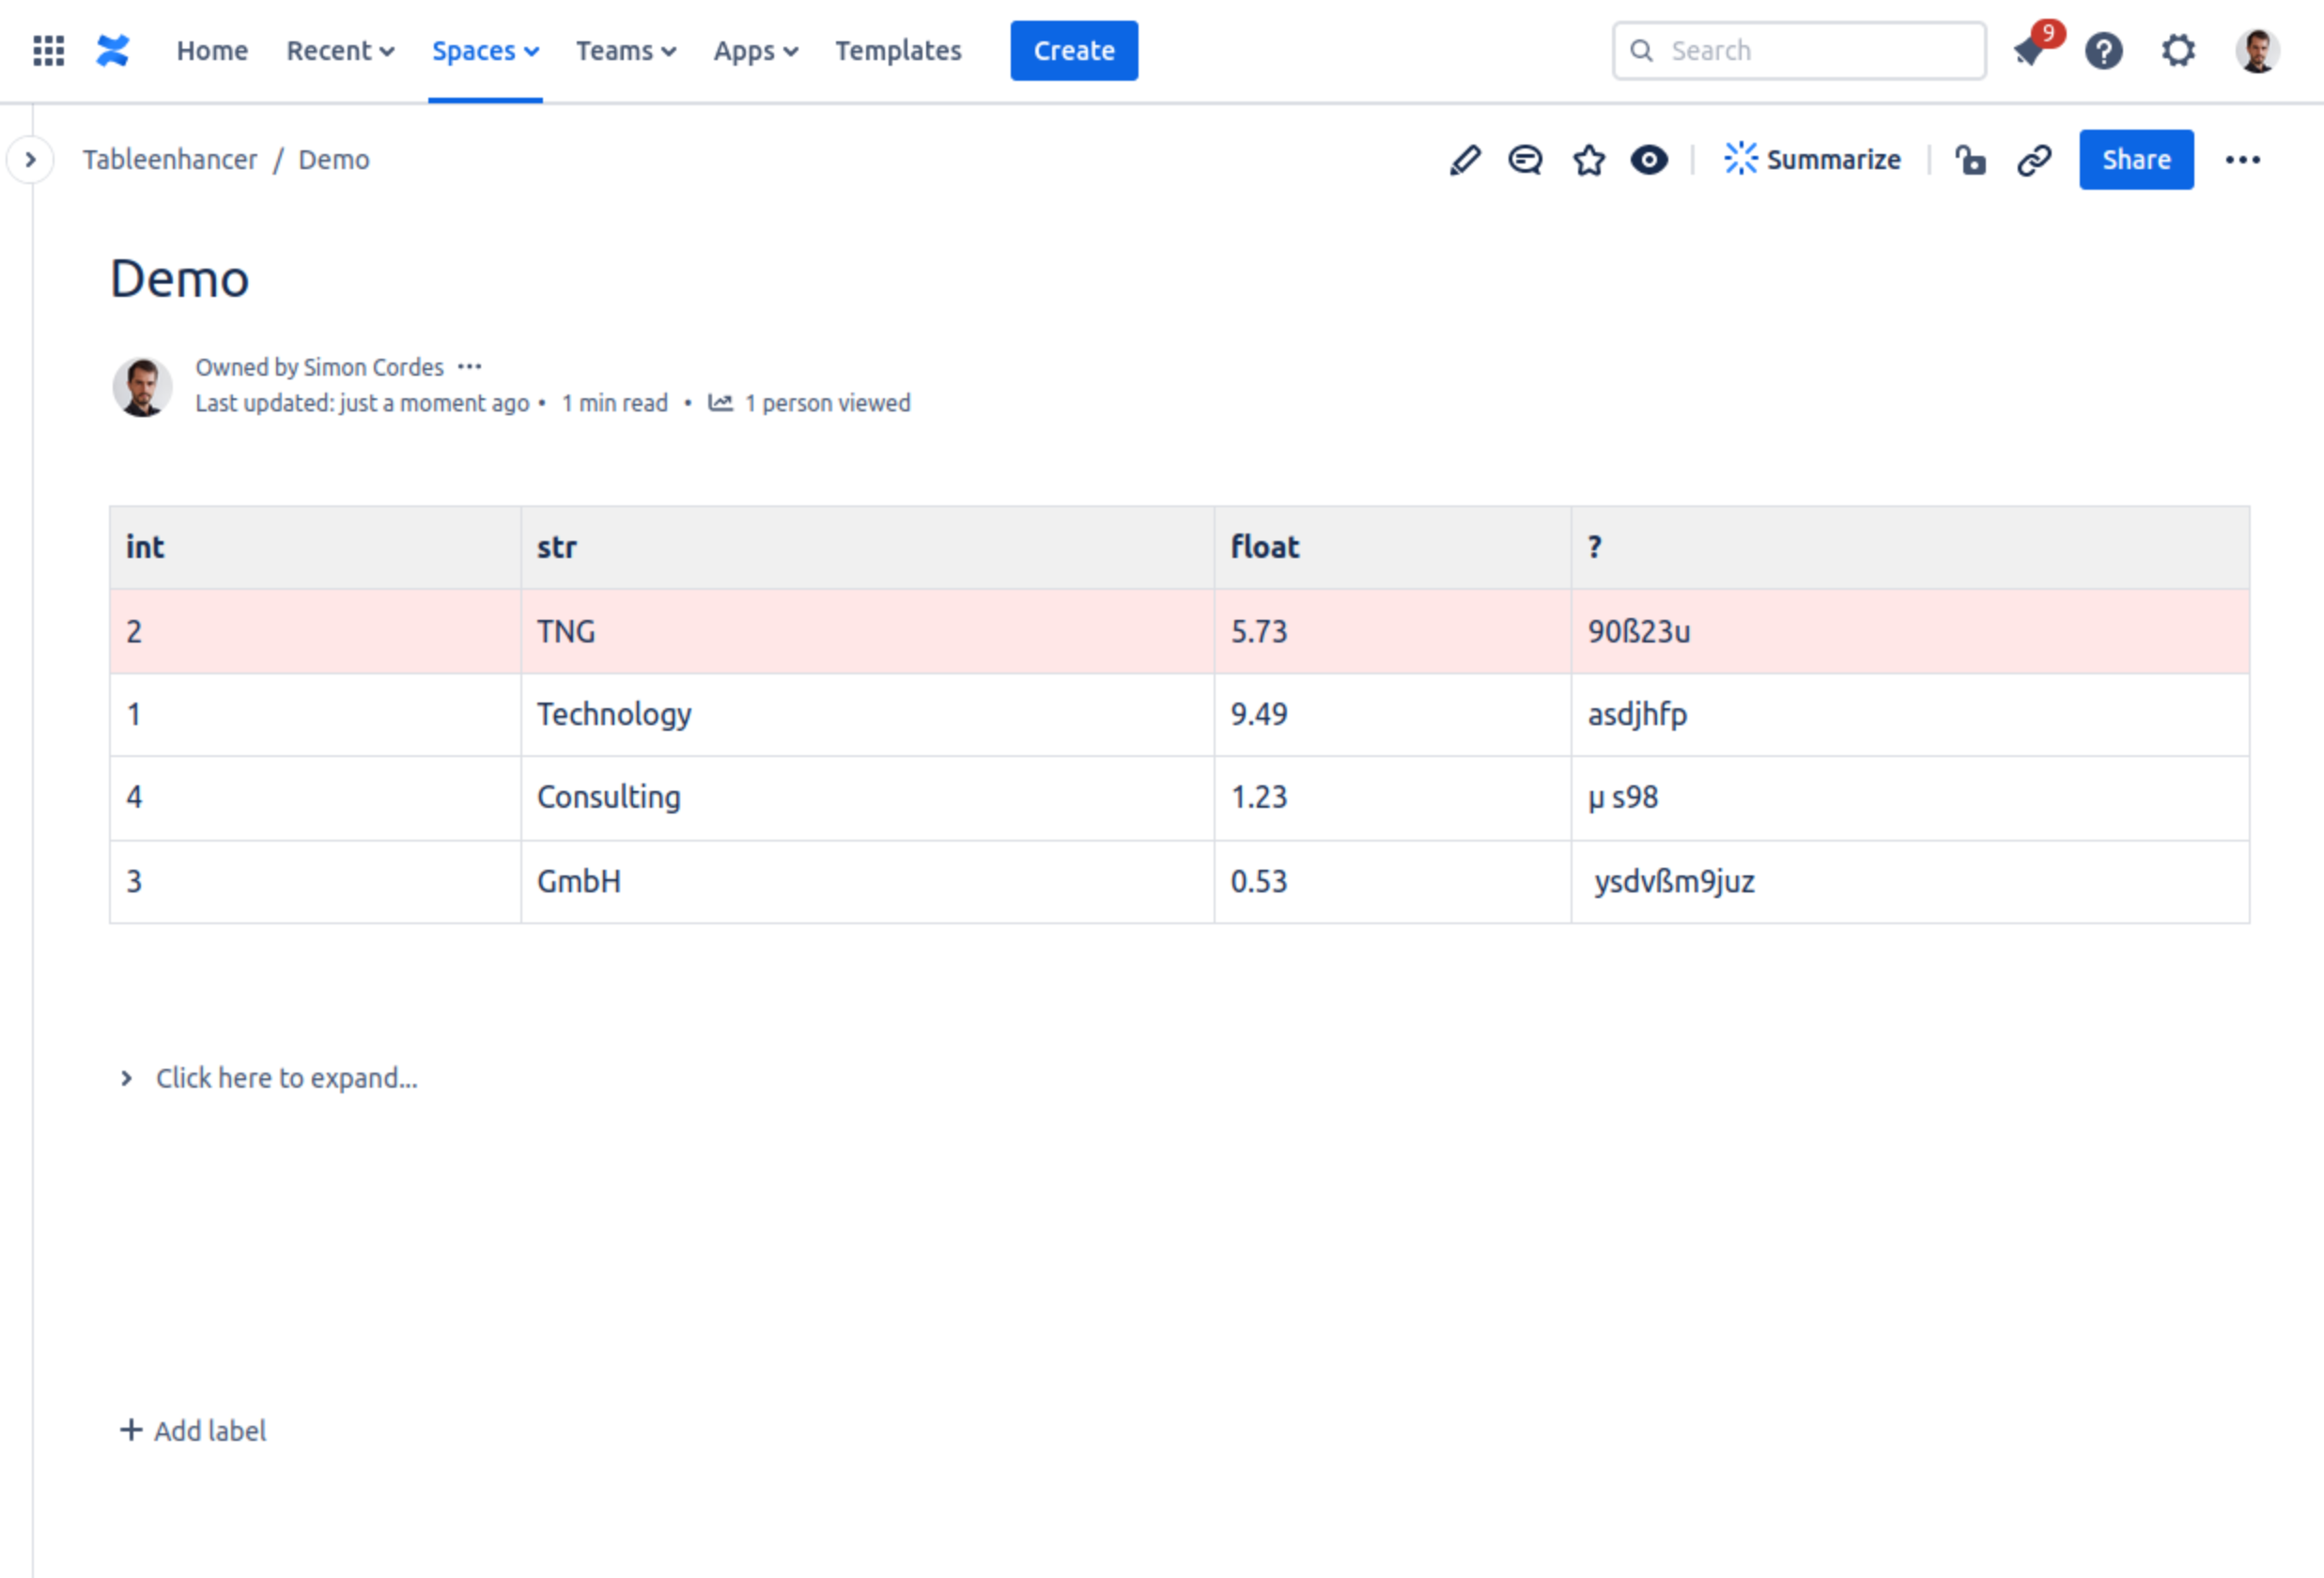Viewport: 2324px width, 1578px height.
Task: Expand the collapsed left sidebar
Action: pos(30,160)
